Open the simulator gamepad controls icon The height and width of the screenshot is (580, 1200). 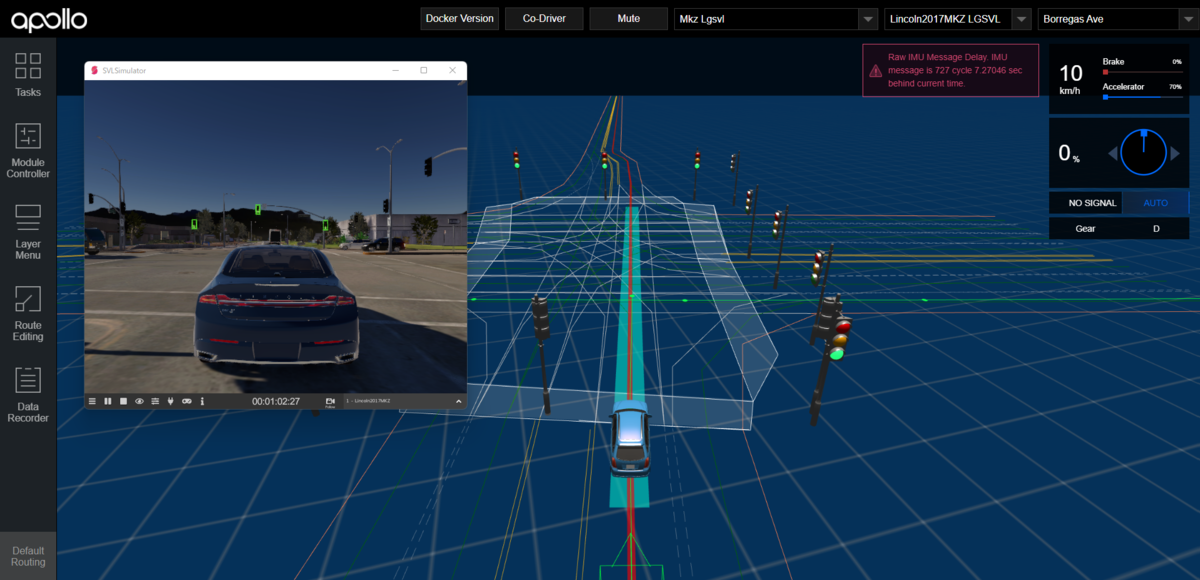click(186, 401)
